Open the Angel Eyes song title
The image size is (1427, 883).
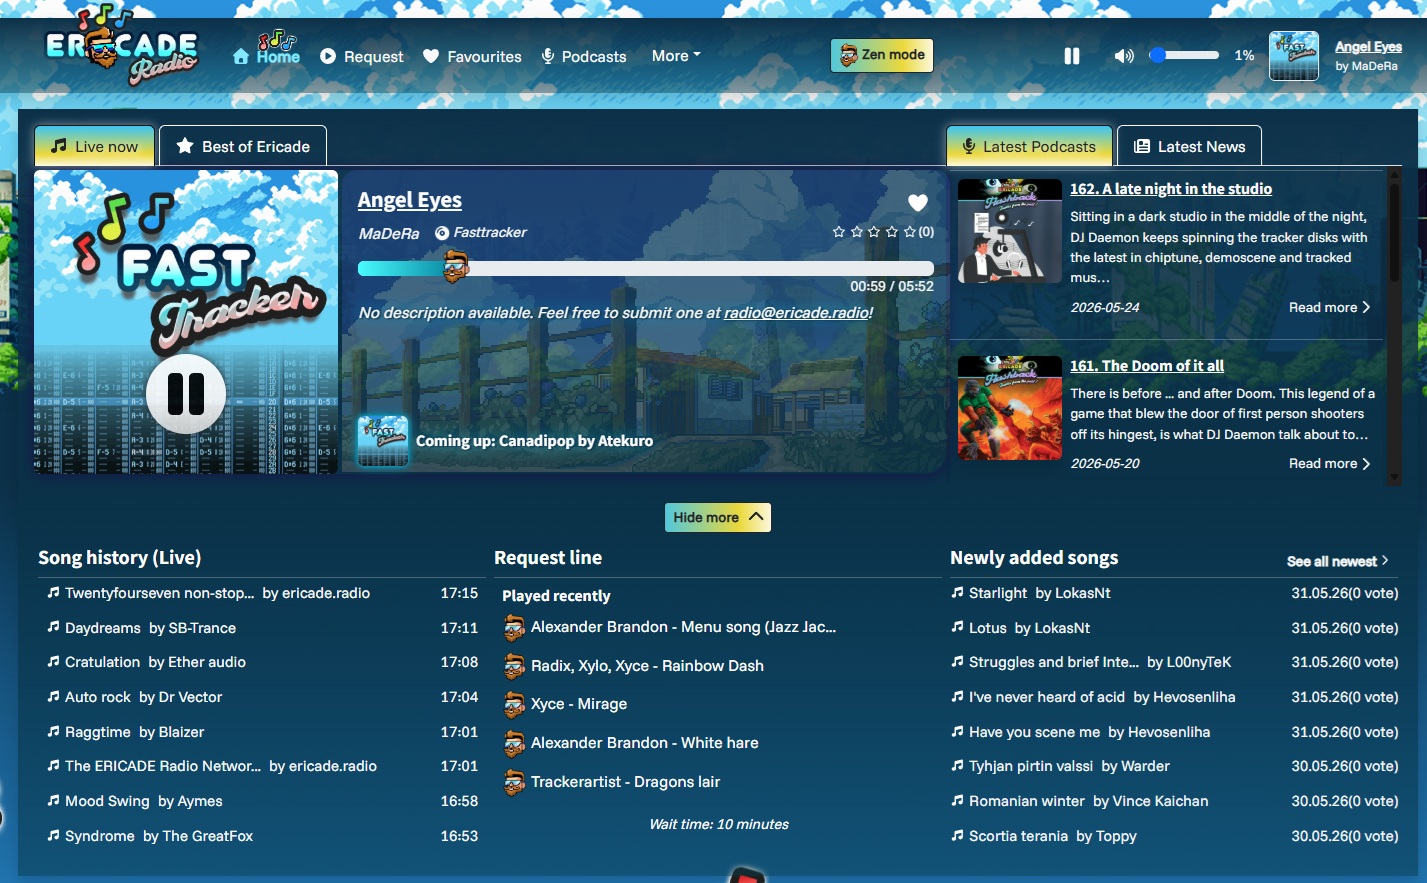point(410,200)
